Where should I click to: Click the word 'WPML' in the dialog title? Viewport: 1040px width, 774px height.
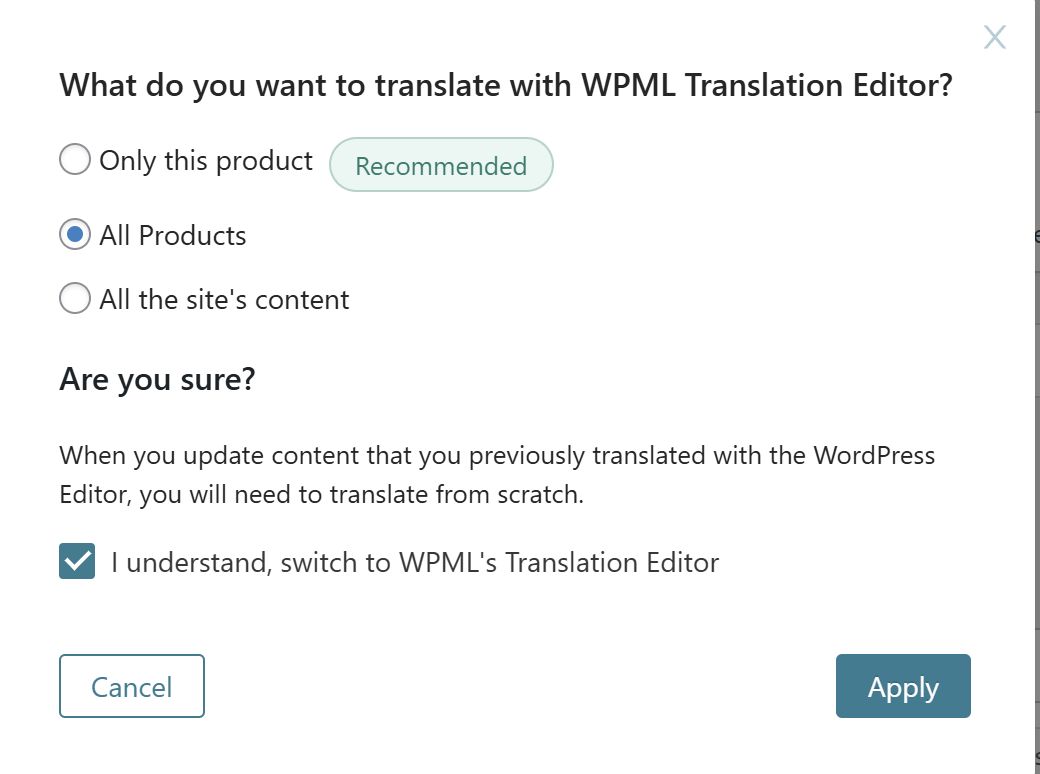(632, 85)
